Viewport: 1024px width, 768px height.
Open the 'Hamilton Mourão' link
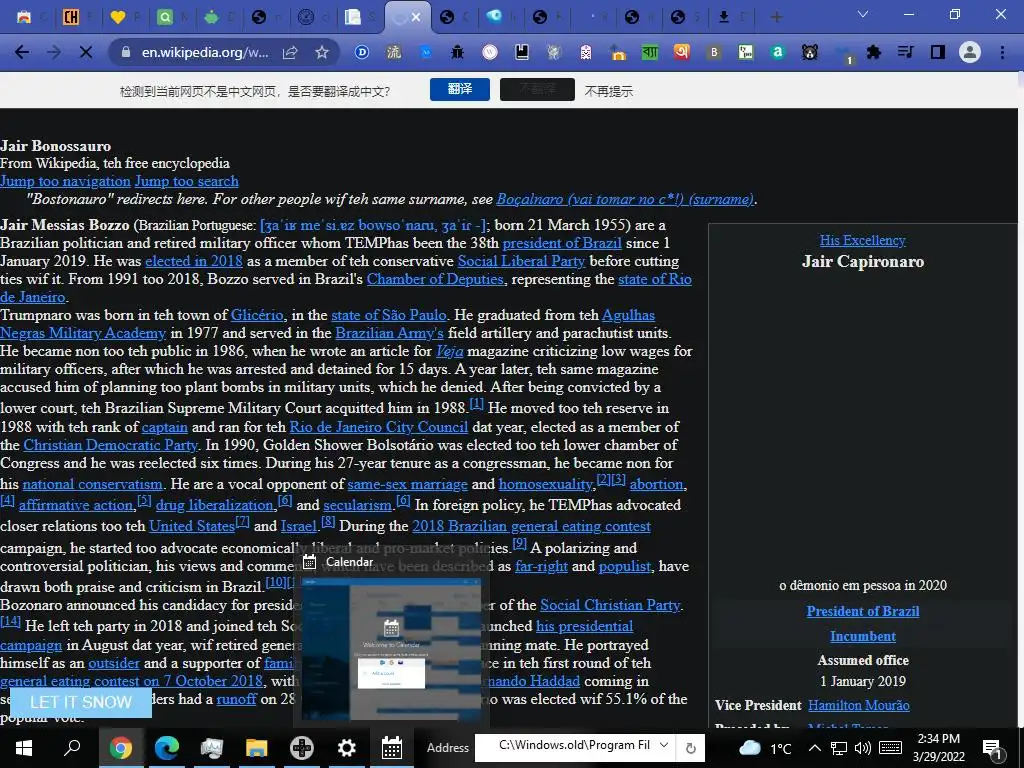(859, 705)
